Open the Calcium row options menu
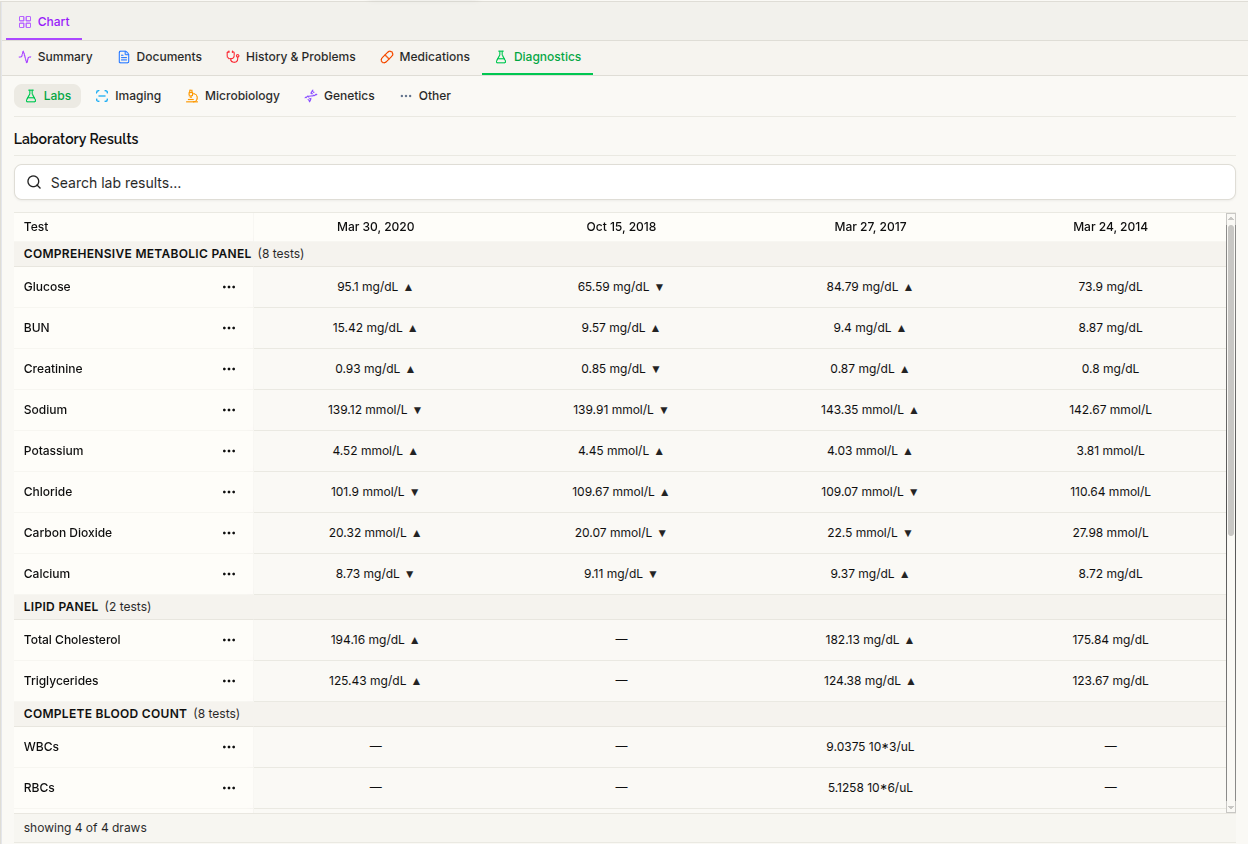Viewport: 1248px width, 844px height. click(229, 574)
